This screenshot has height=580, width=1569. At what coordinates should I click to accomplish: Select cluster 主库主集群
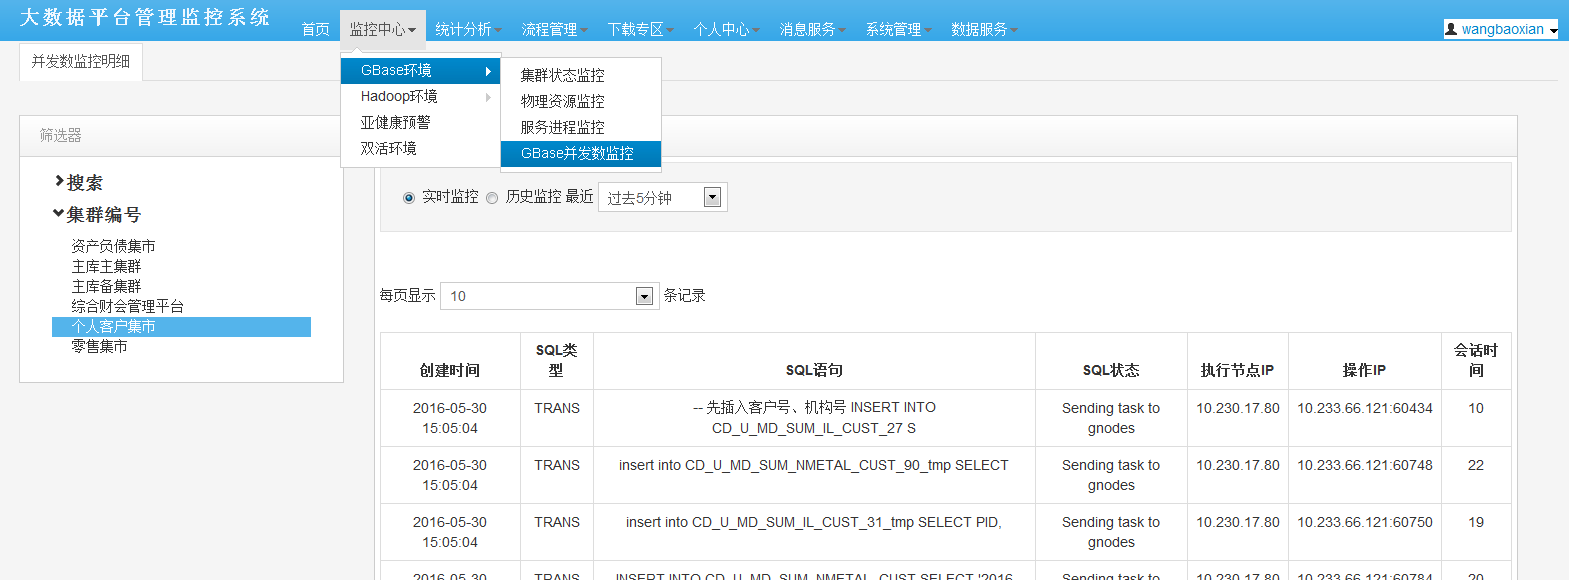pyautogui.click(x=106, y=266)
